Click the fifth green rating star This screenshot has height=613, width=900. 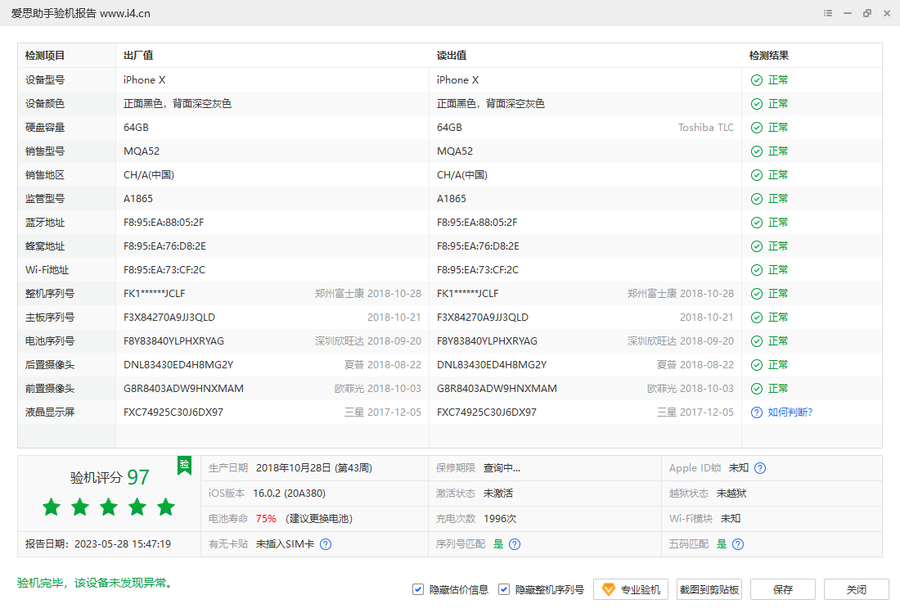166,507
